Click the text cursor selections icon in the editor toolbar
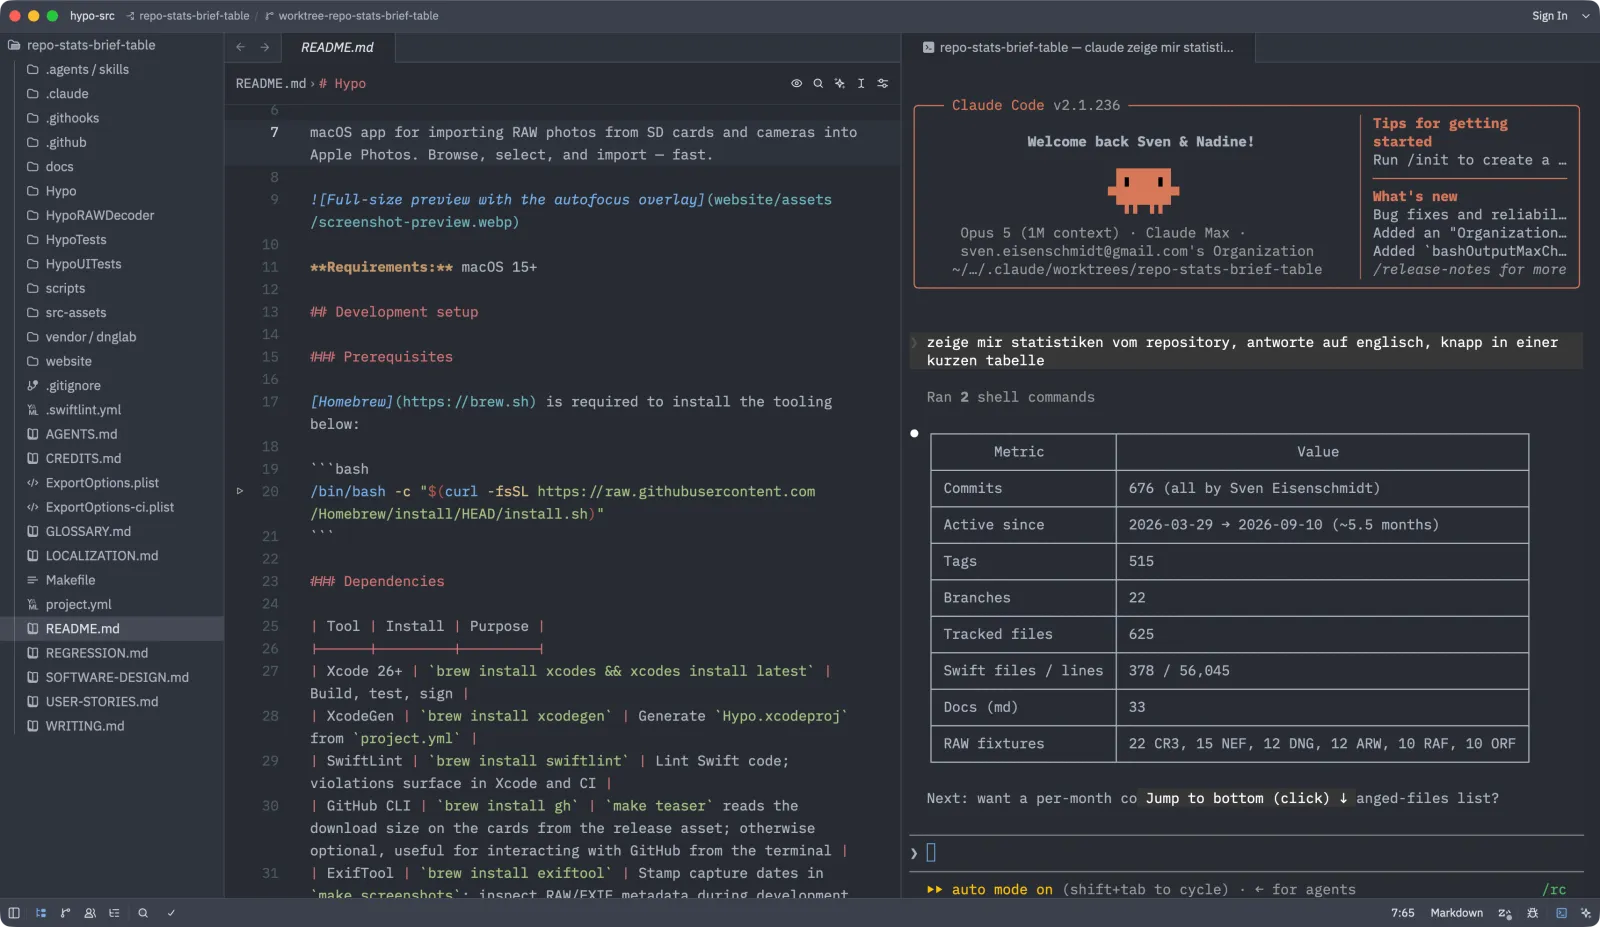Screen dimensions: 1600x927 (x=861, y=84)
